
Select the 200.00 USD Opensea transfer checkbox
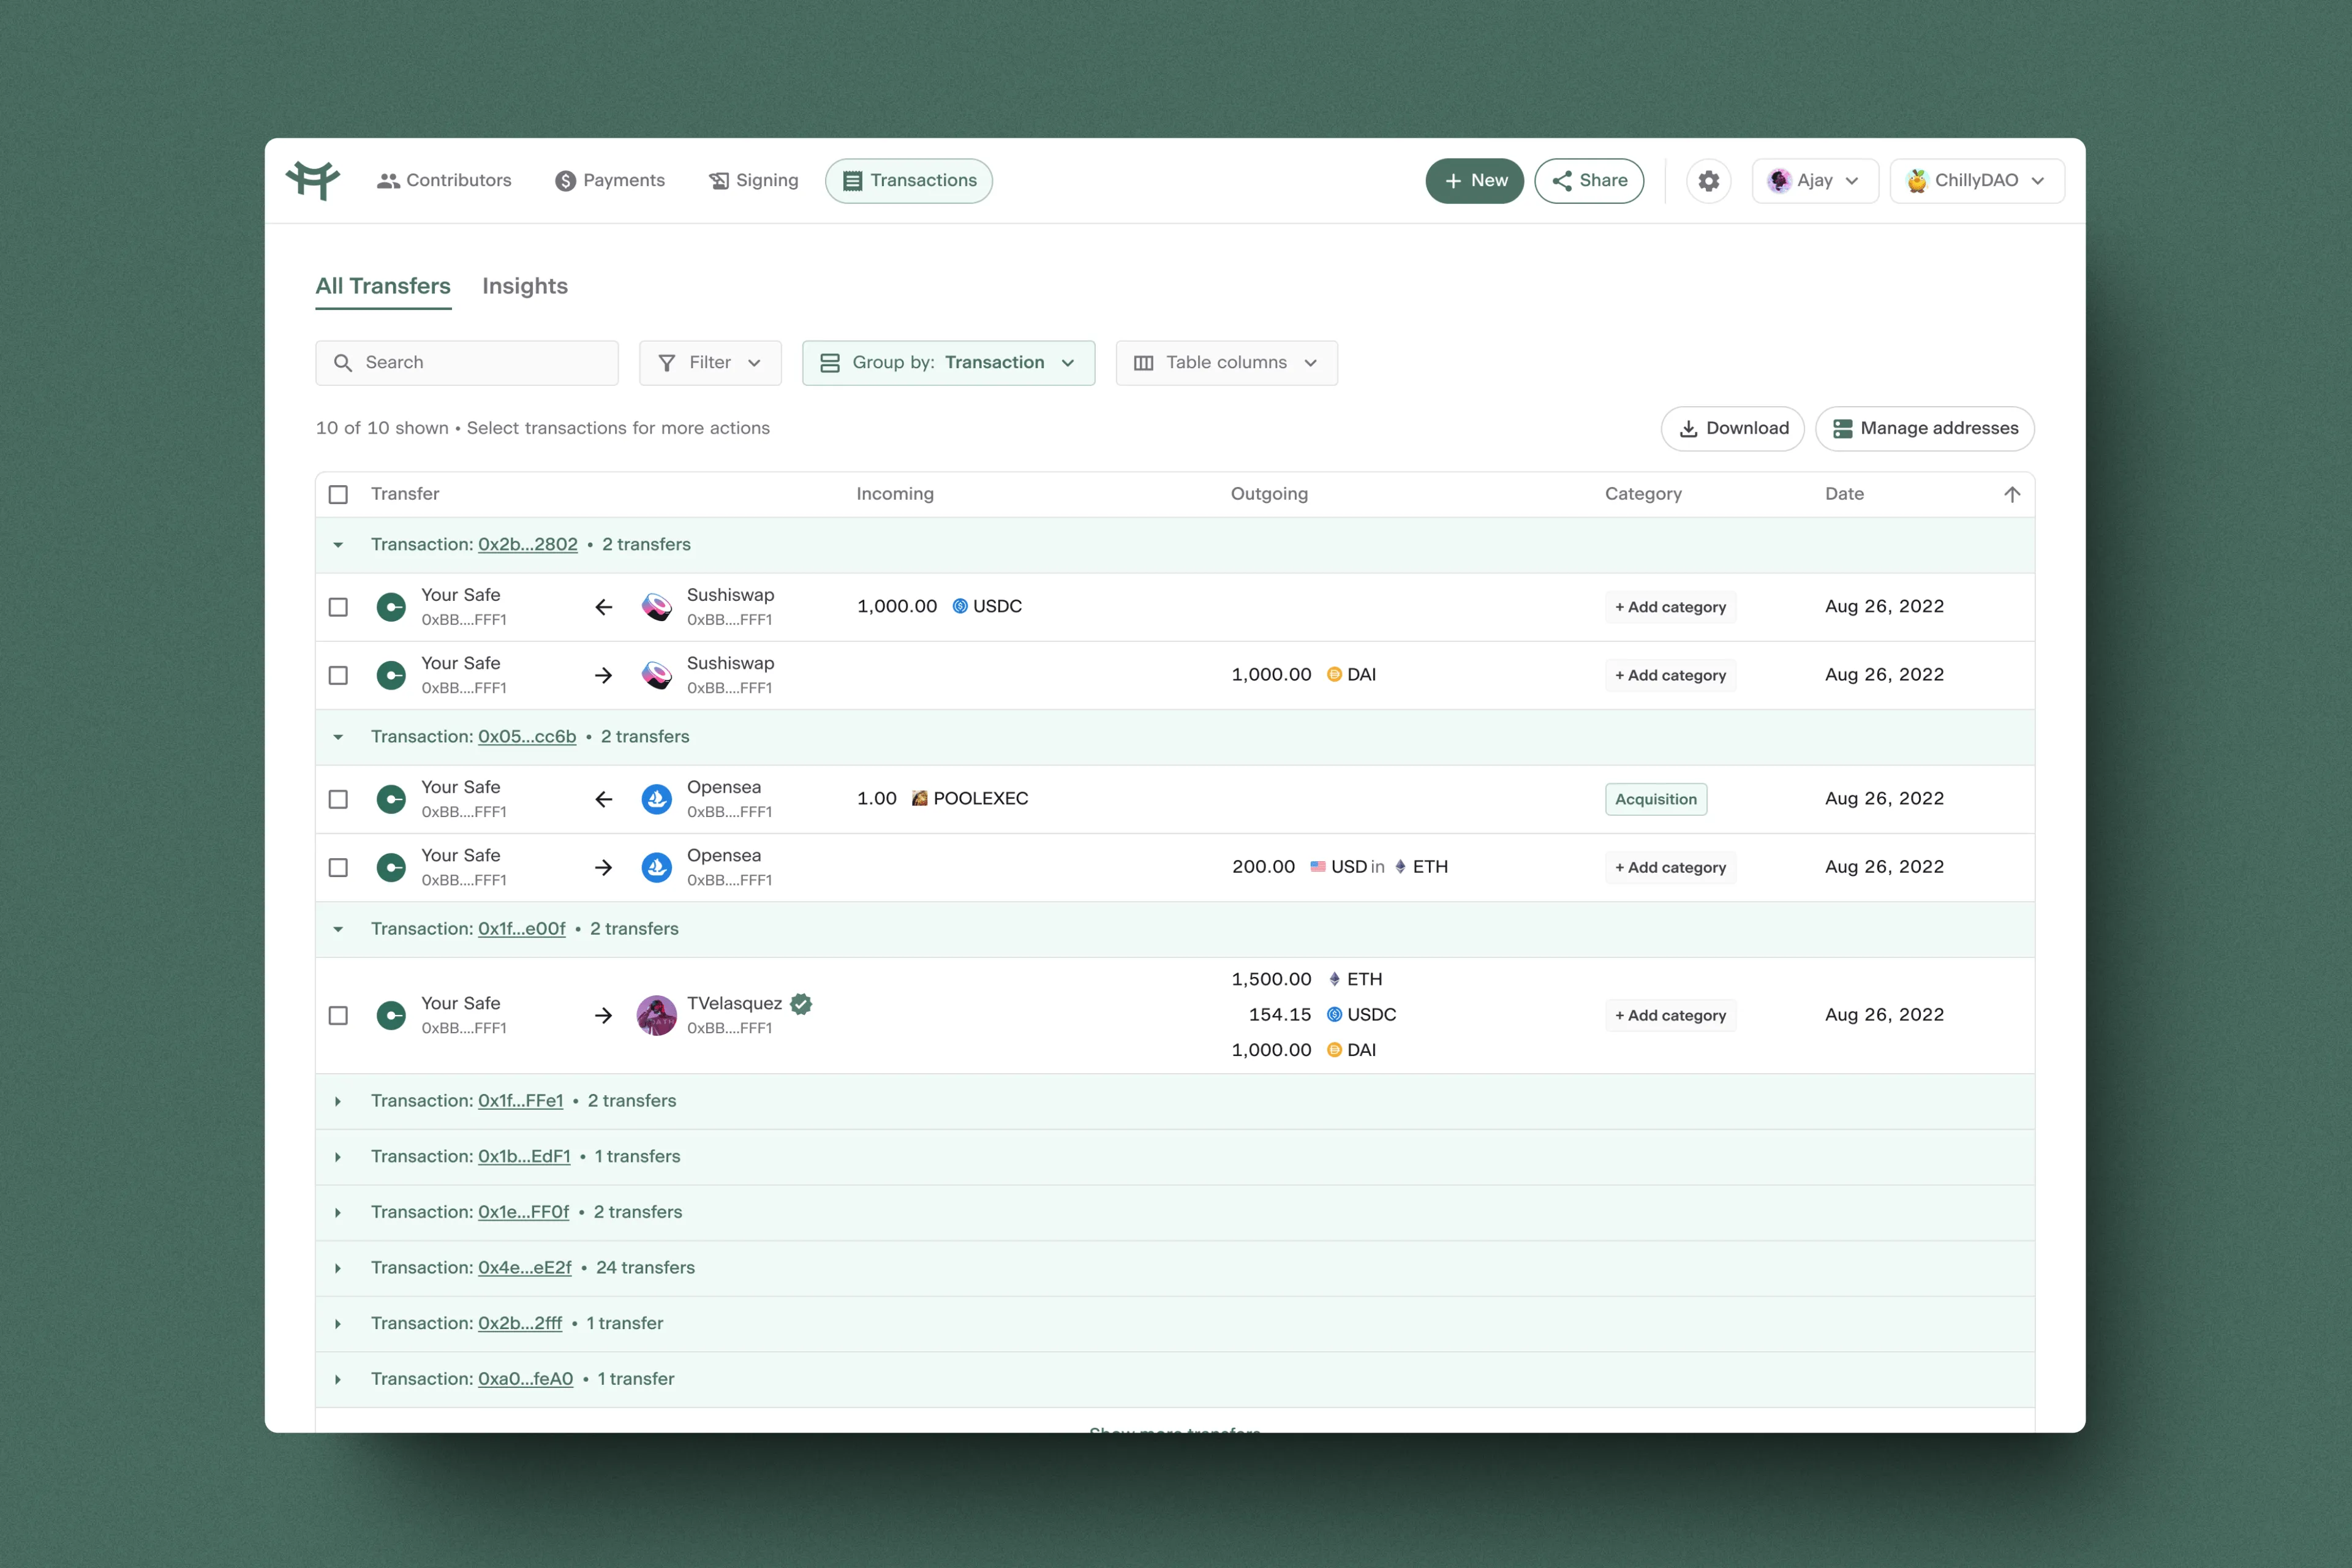tap(338, 867)
